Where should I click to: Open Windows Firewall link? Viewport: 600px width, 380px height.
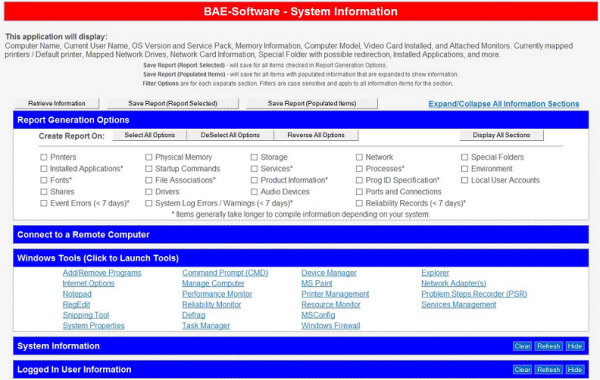tap(331, 326)
